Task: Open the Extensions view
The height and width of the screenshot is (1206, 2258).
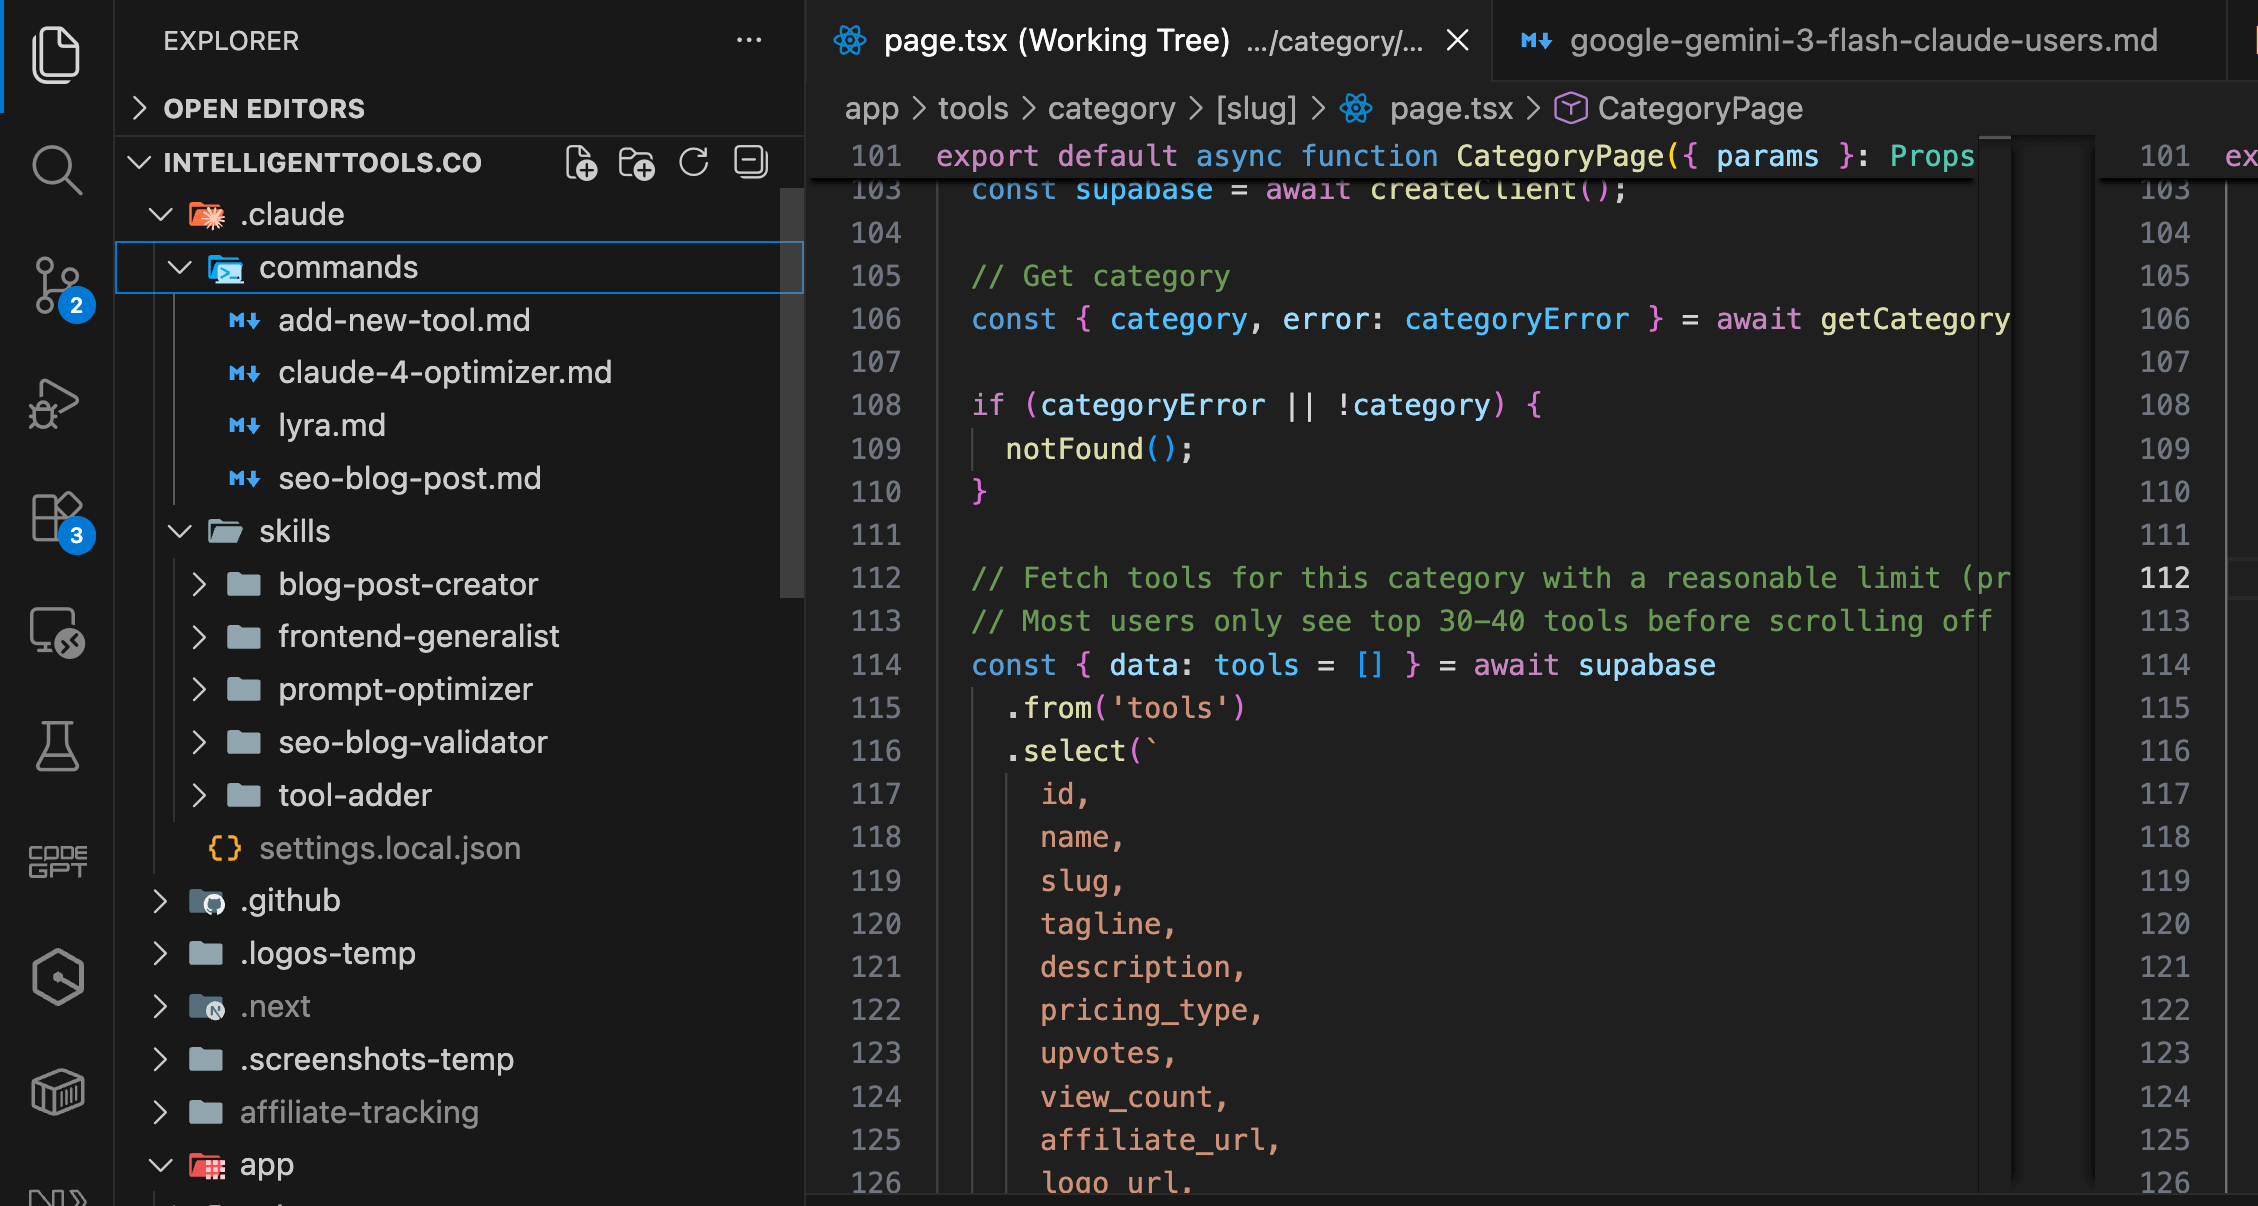Action: (57, 518)
